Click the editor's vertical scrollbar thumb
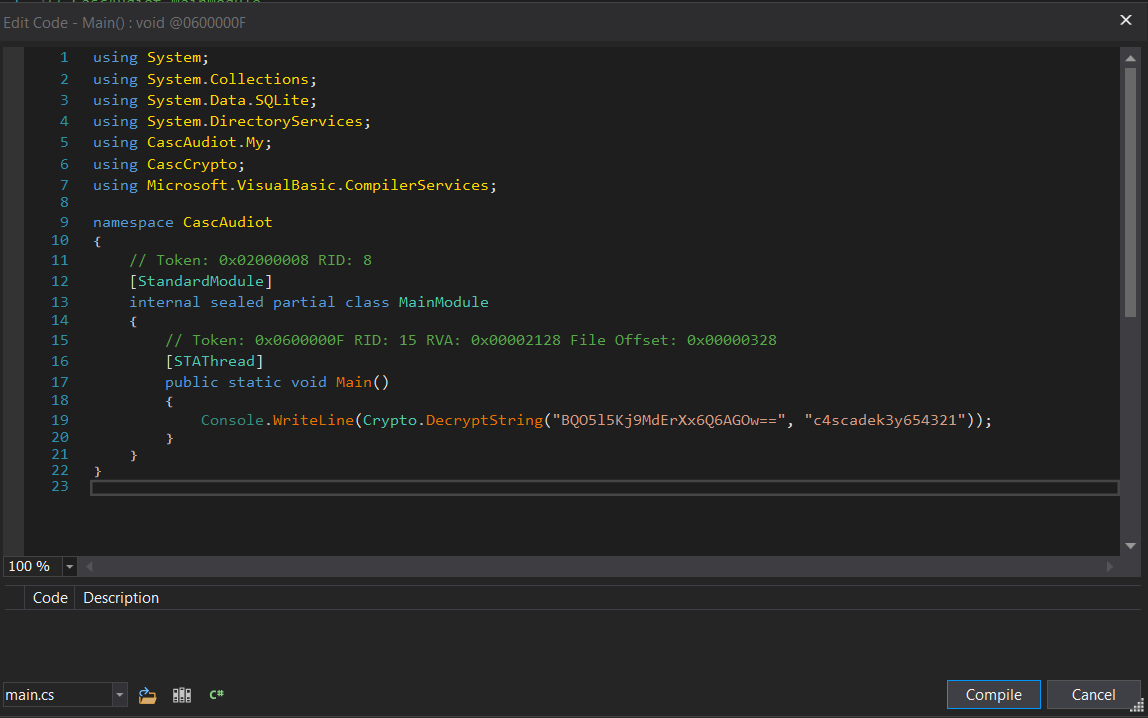Screen dimensions: 1148x718 point(1131,190)
